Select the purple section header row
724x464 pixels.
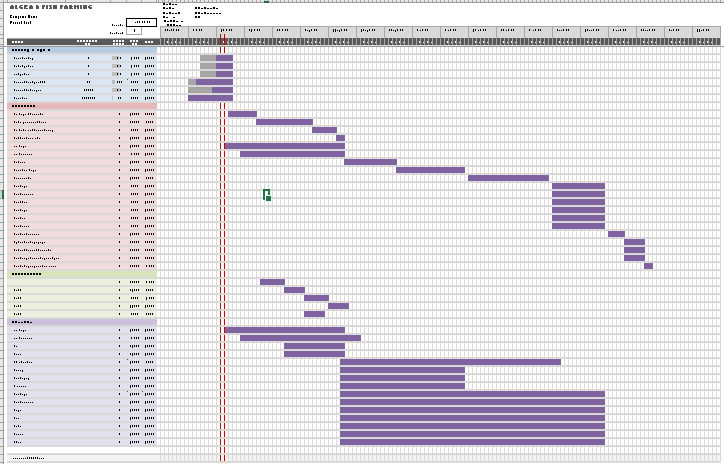(x=82, y=322)
